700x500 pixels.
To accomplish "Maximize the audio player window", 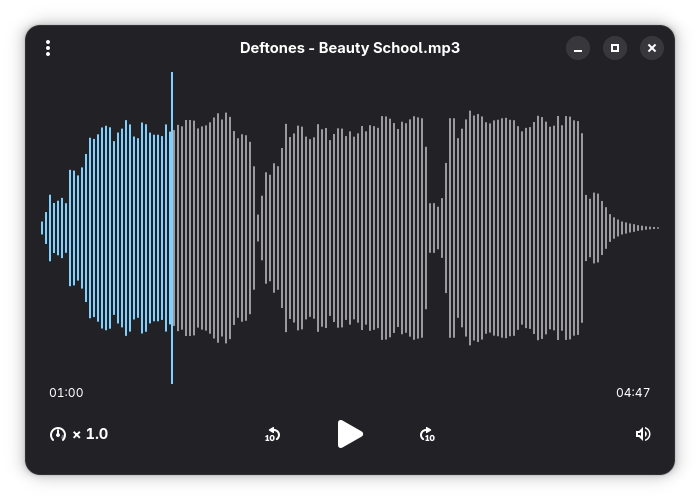I will tap(615, 48).
